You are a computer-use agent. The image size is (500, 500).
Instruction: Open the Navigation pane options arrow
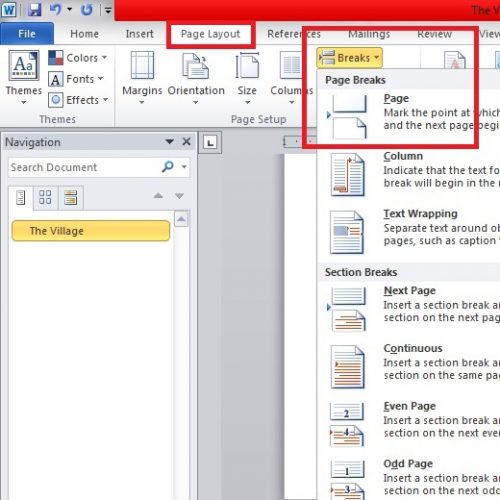169,142
